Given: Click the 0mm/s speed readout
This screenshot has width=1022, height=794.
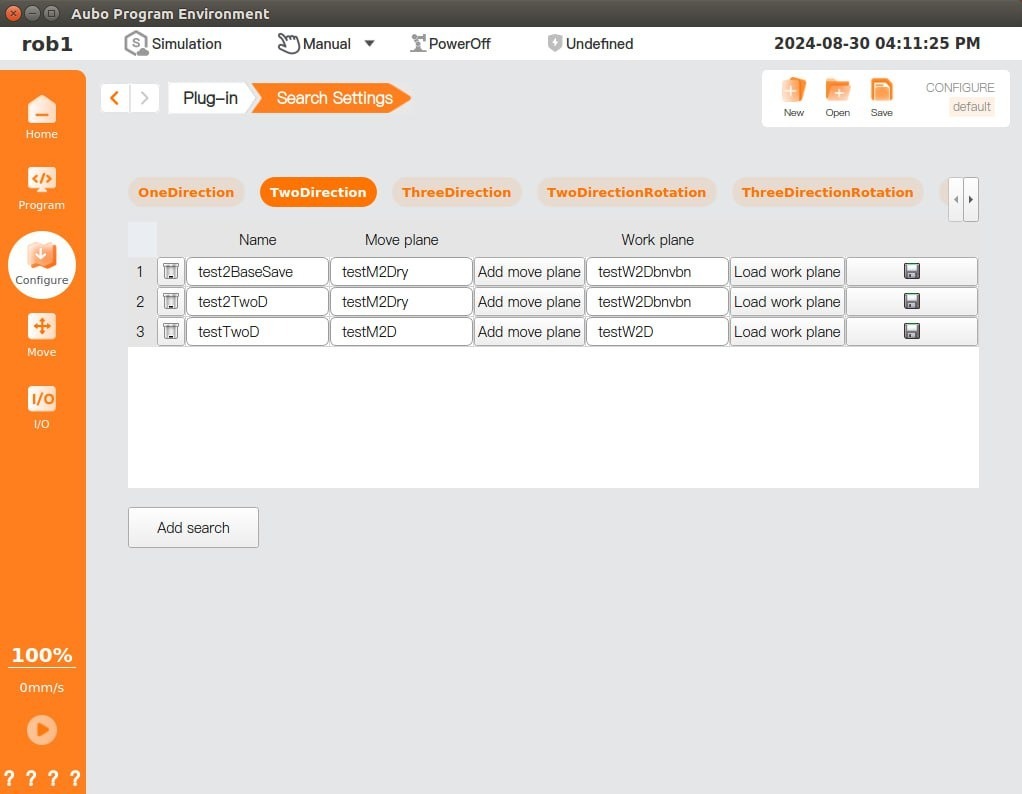Looking at the screenshot, I should [42, 687].
